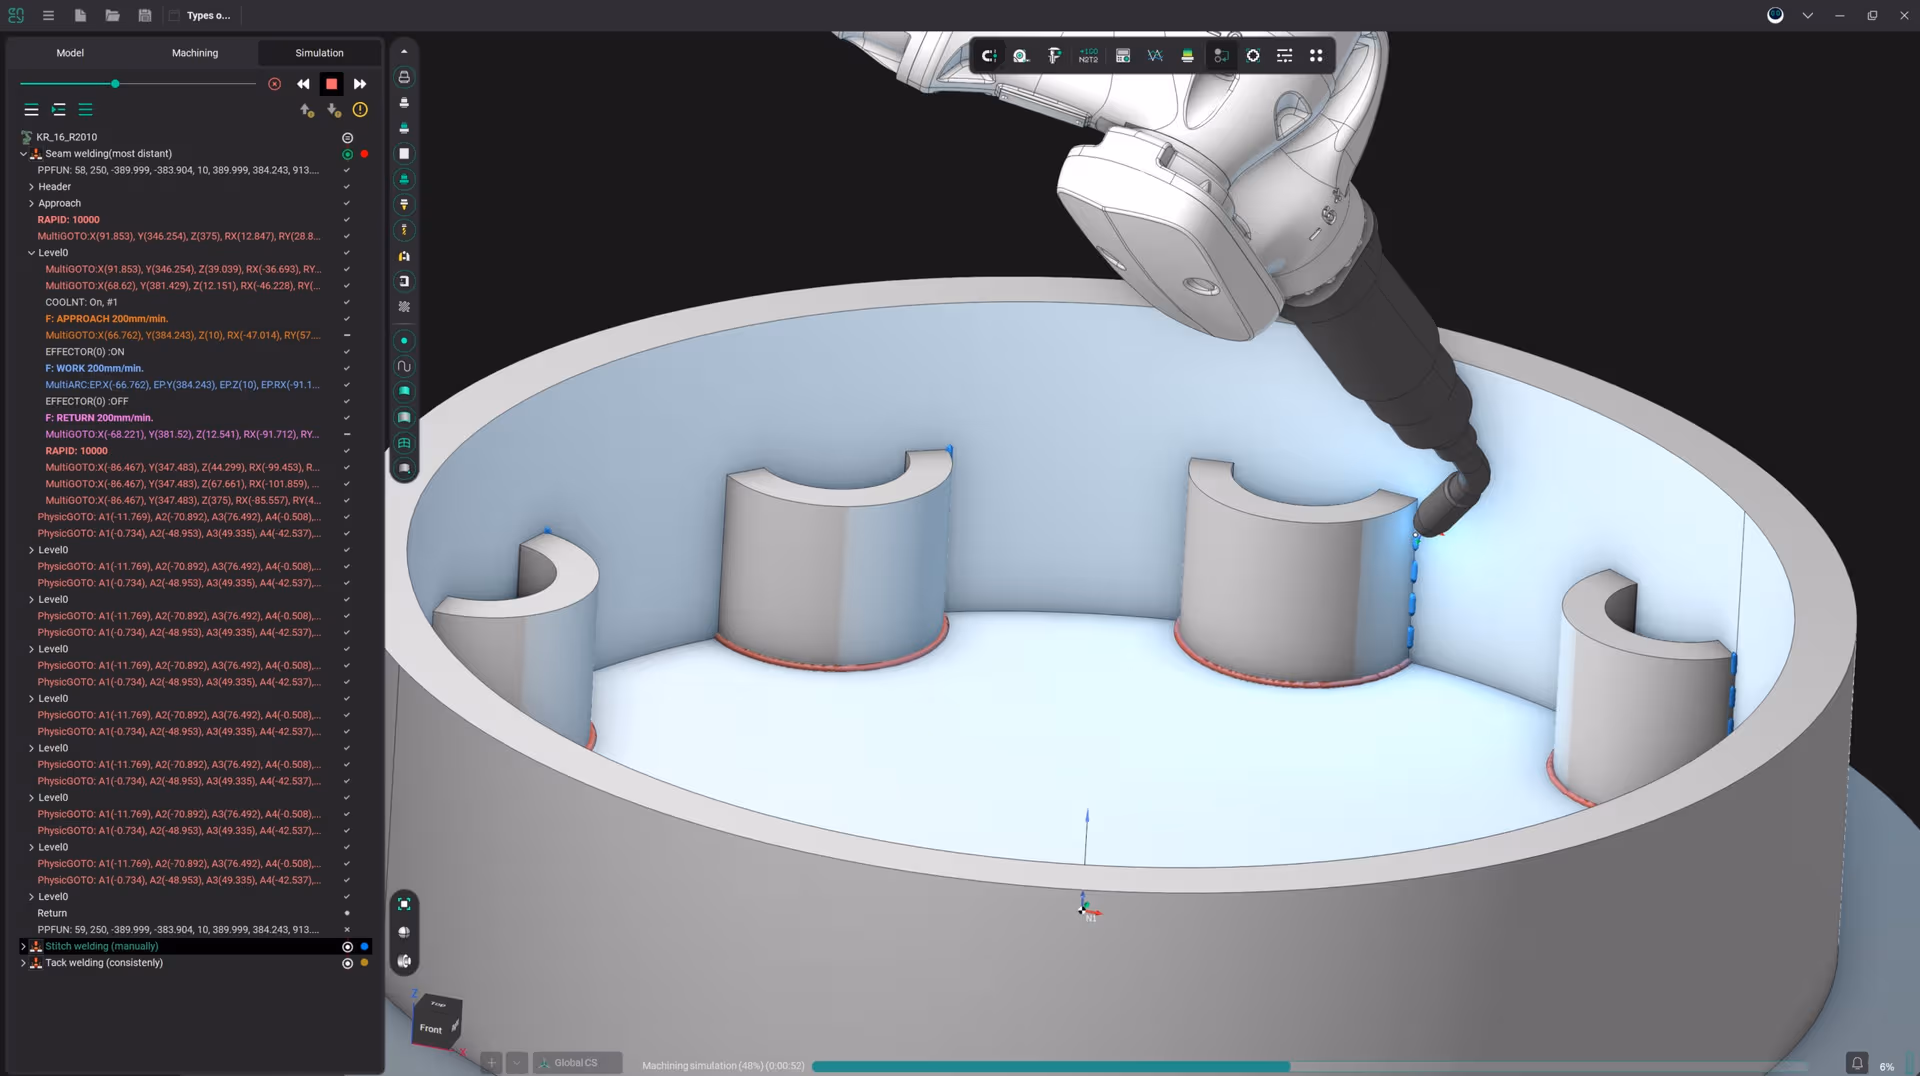This screenshot has width=1920, height=1076.
Task: Open the machining analysis curves tool
Action: tap(1155, 56)
